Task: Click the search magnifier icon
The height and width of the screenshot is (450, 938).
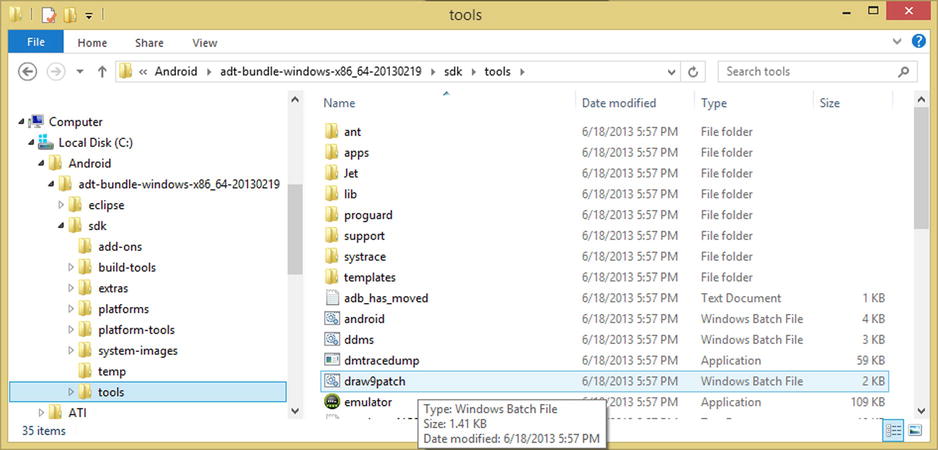Action: coord(903,72)
